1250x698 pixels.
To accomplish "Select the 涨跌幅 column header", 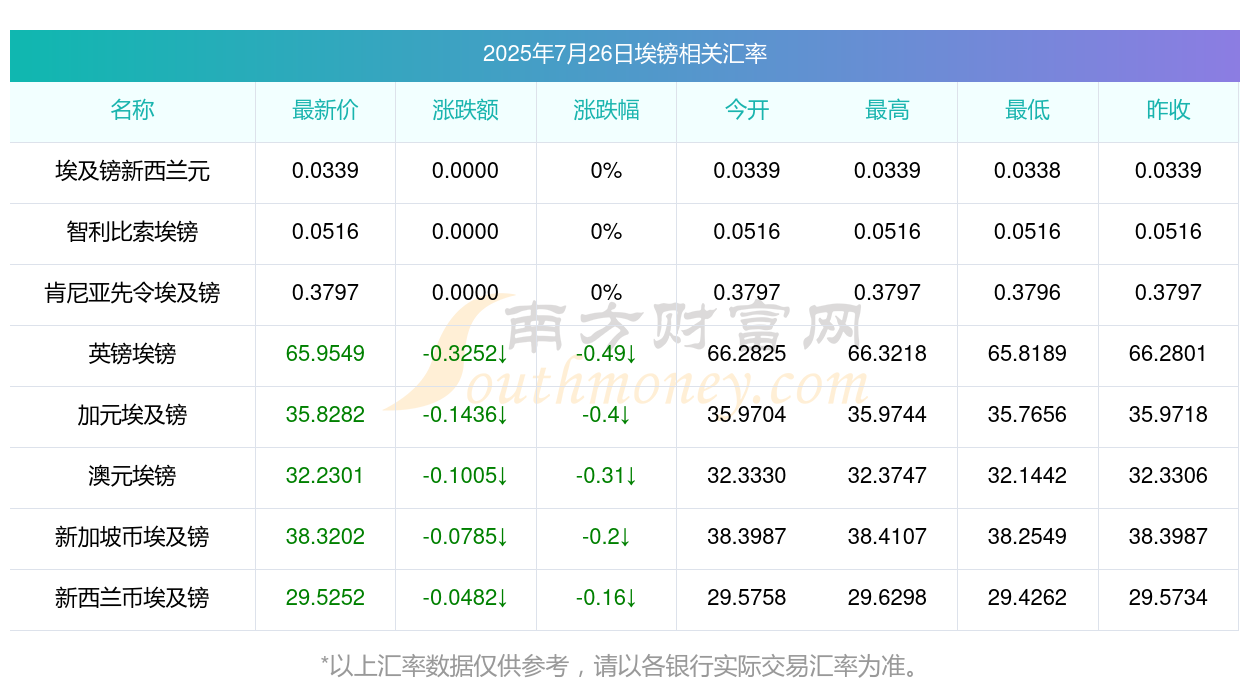I will coord(606,110).
